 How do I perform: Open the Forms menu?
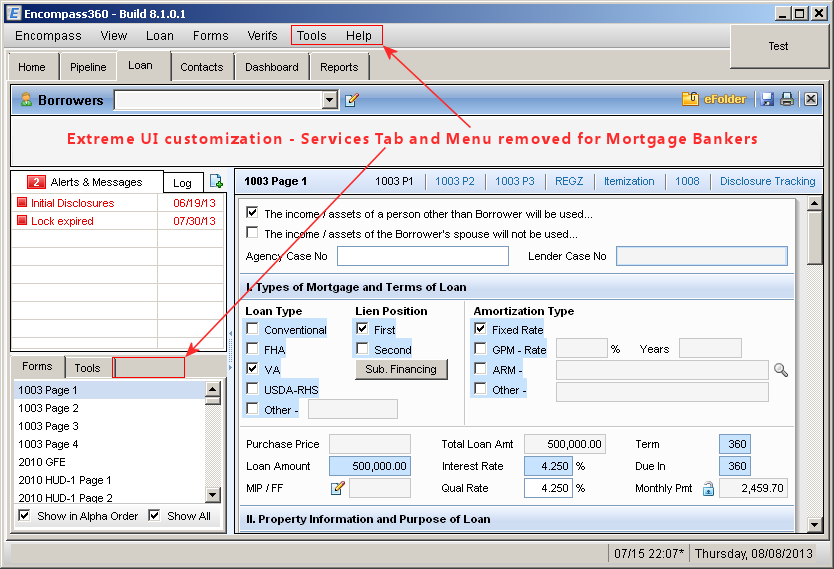pyautogui.click(x=211, y=36)
